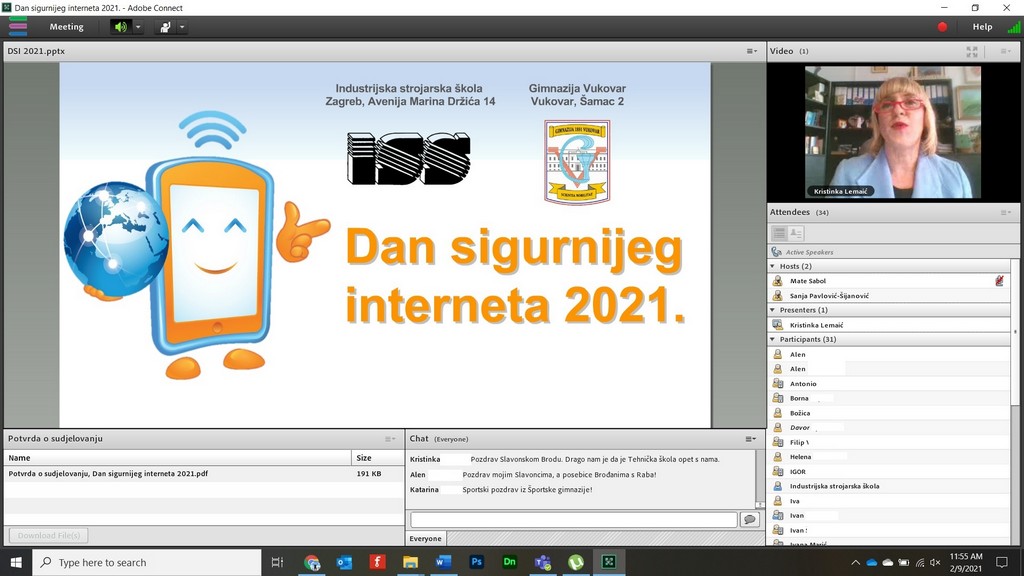Open the speaker options dropdown arrow
Viewport: 1024px width, 576px height.
click(x=138, y=27)
